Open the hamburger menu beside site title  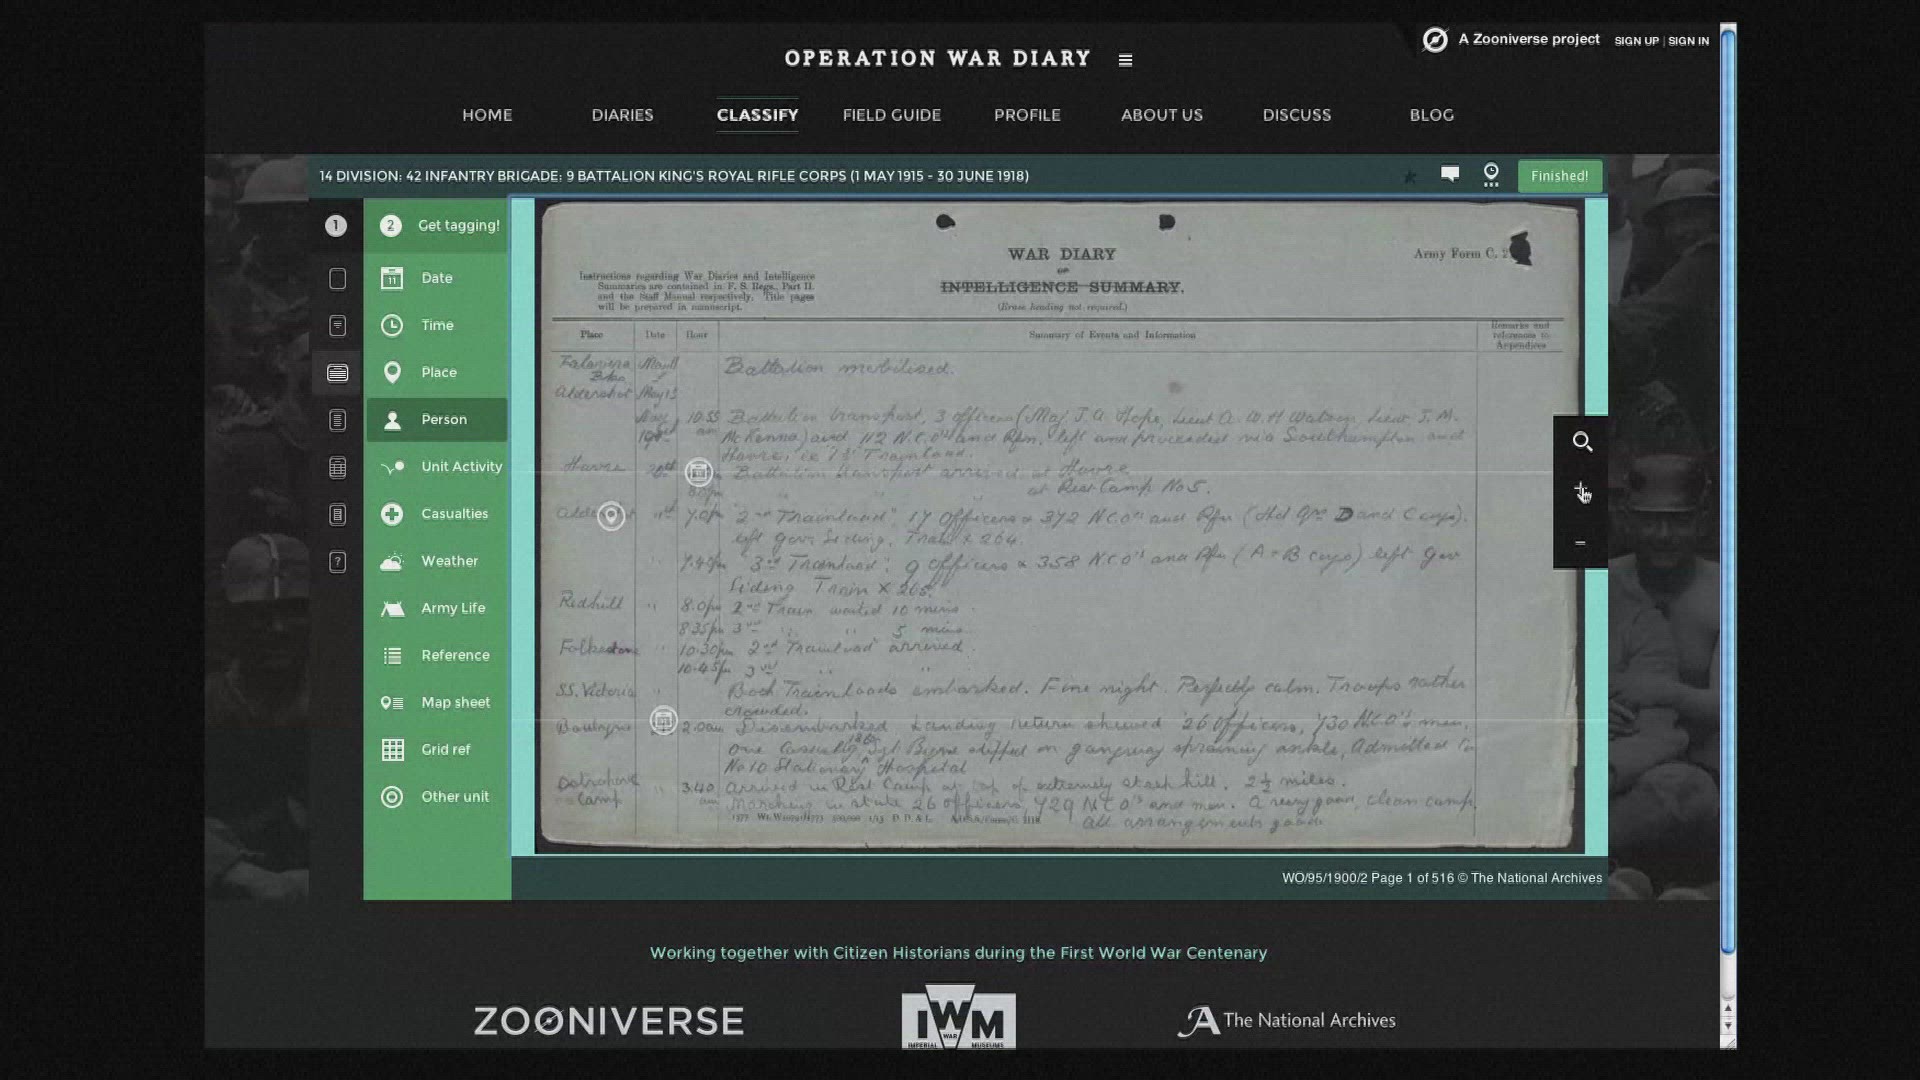(1125, 60)
